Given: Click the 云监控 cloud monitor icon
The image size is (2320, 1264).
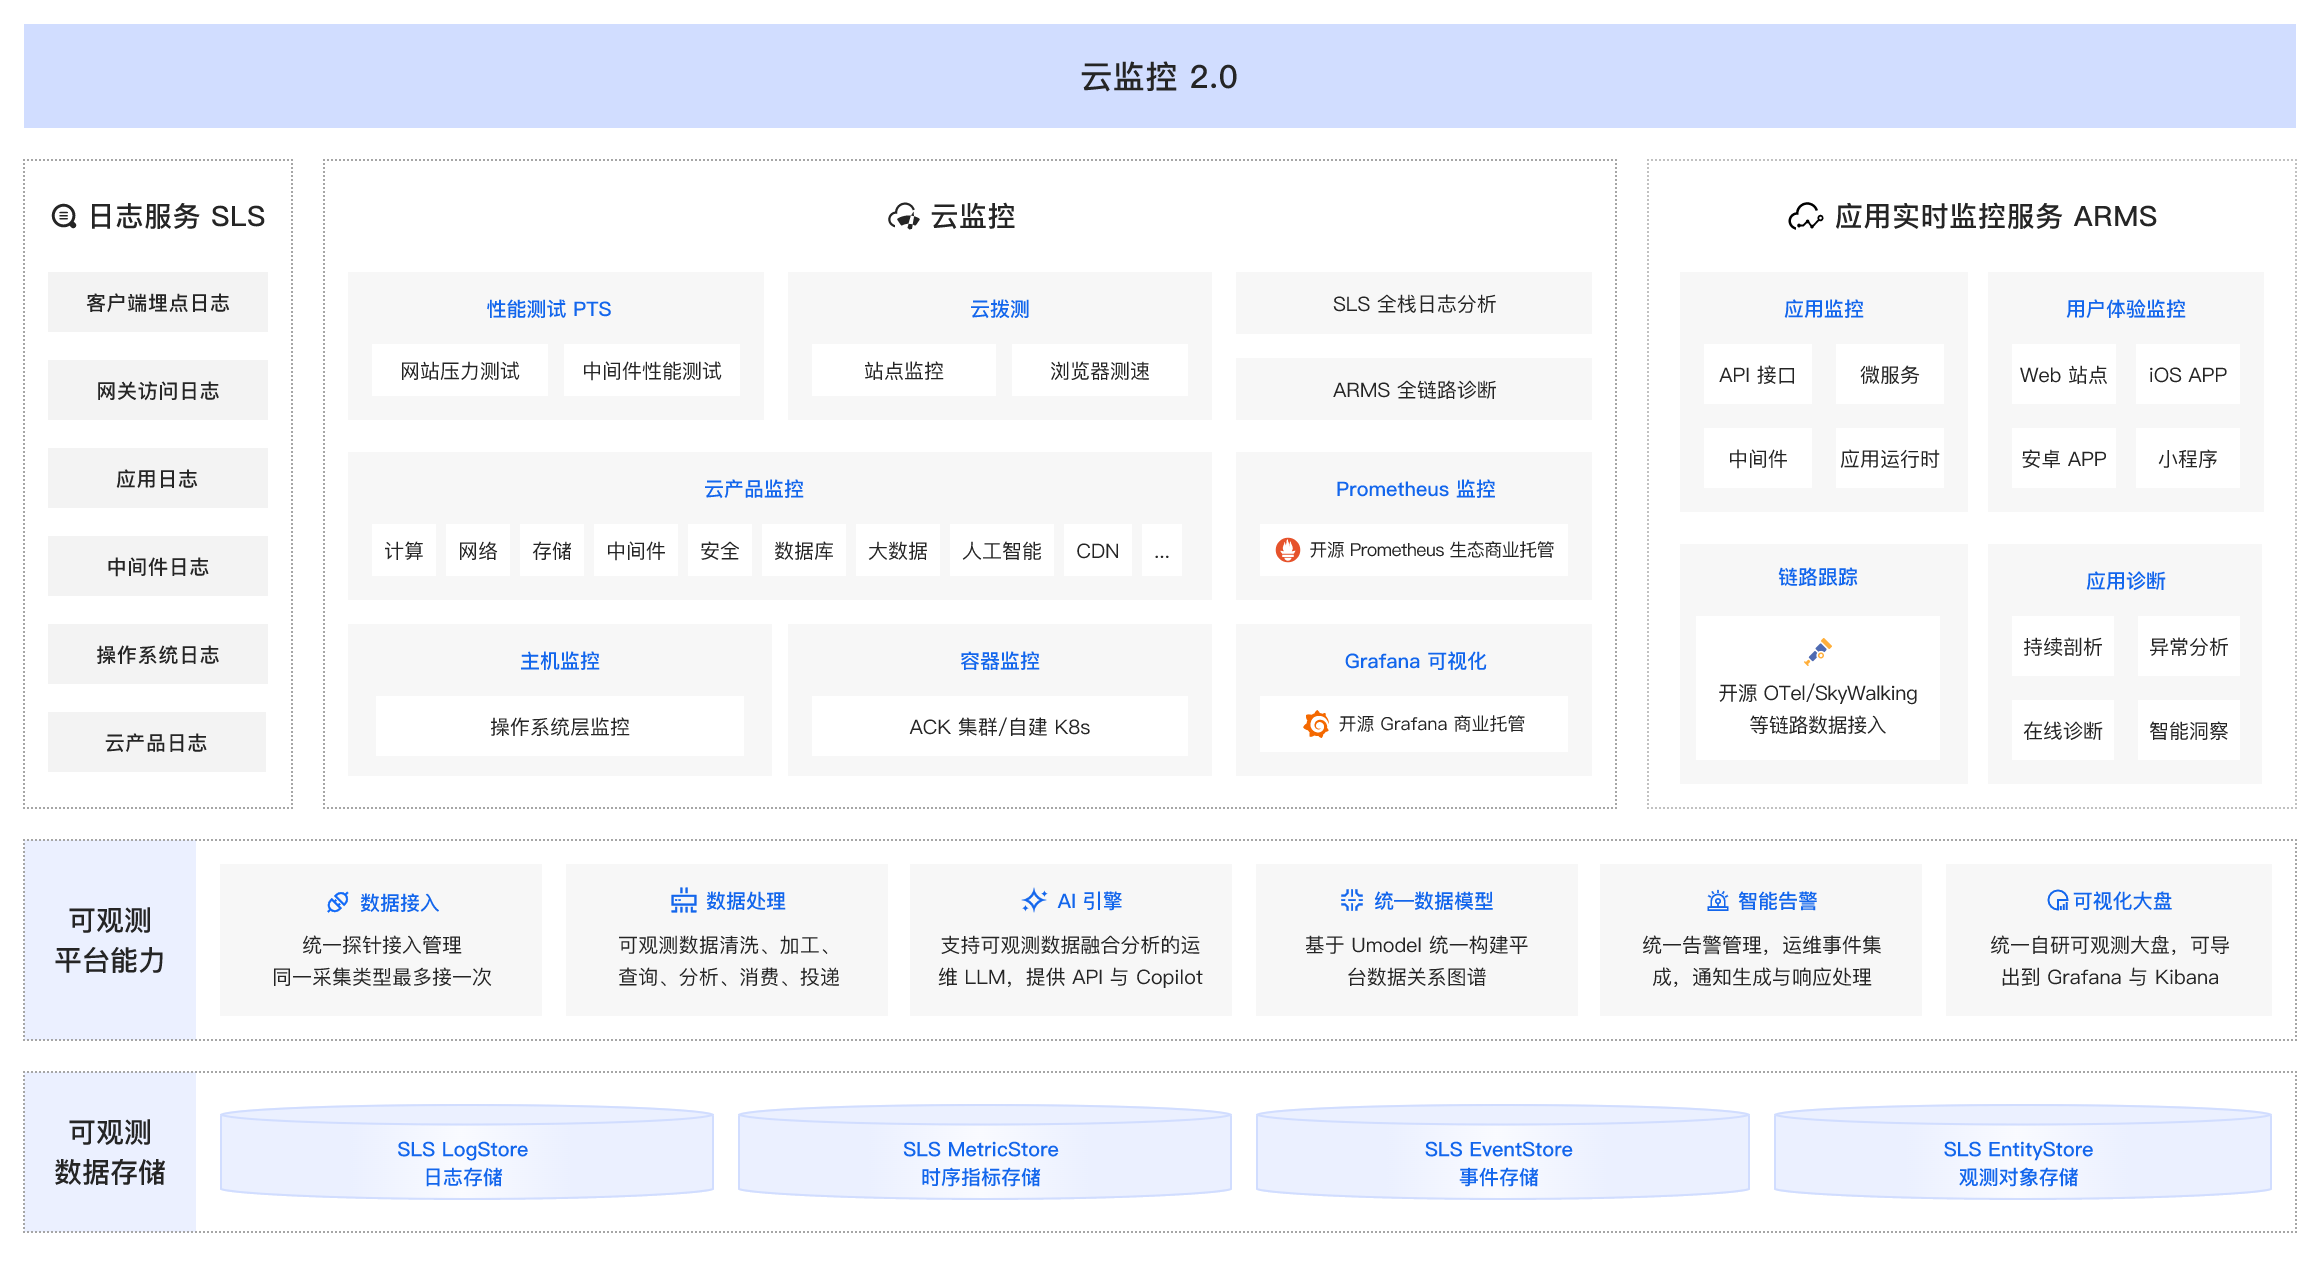Looking at the screenshot, I should pos(903,215).
